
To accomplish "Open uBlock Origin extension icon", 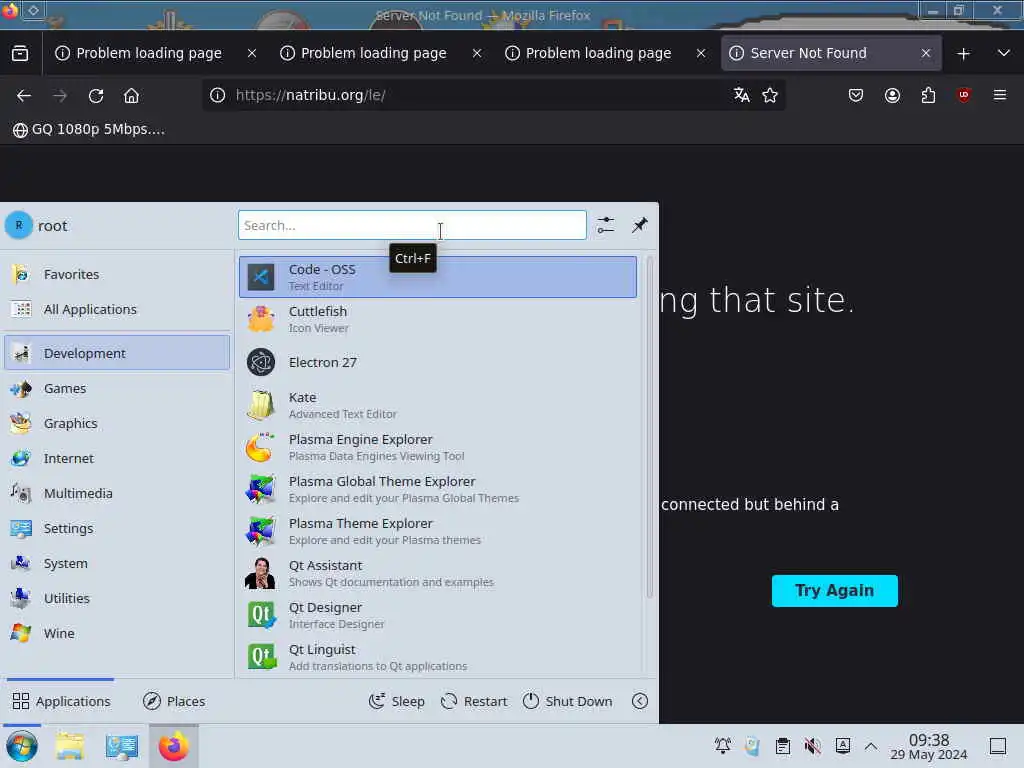I will point(964,95).
